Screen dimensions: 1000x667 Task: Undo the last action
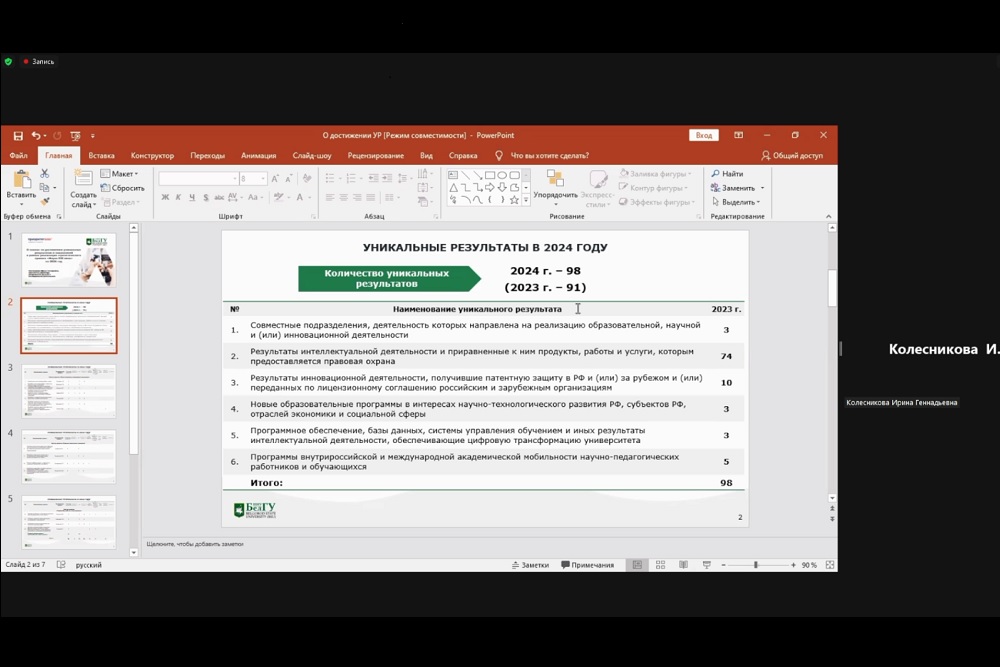36,136
